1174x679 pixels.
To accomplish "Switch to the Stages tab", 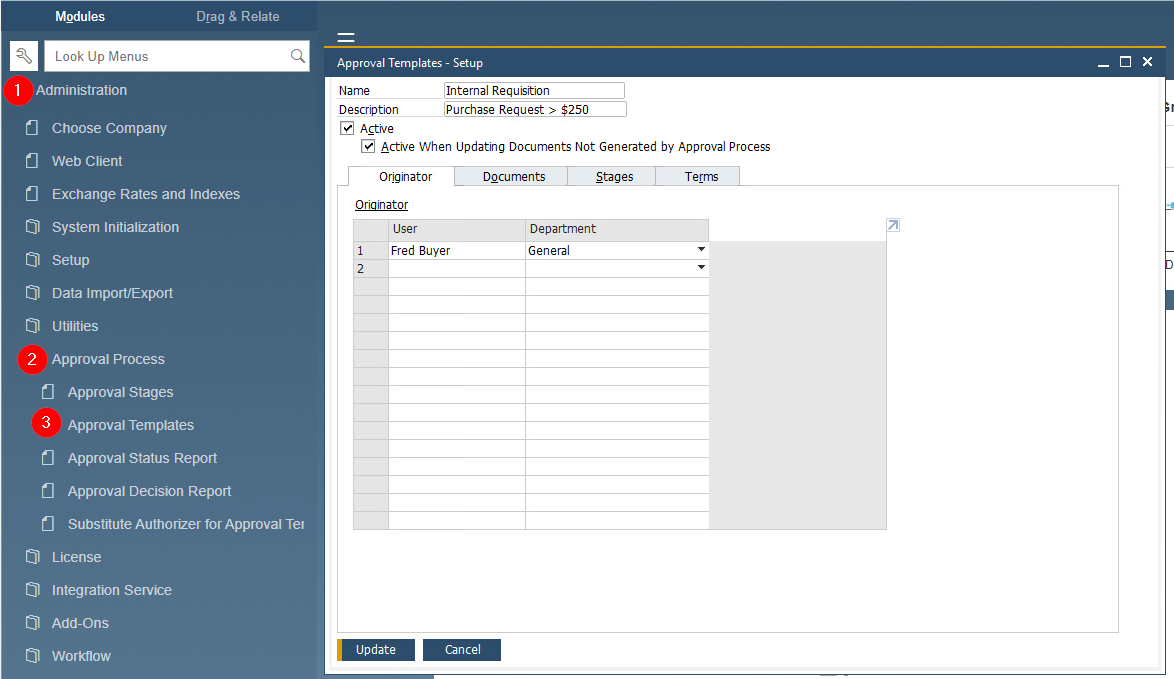I will [612, 177].
